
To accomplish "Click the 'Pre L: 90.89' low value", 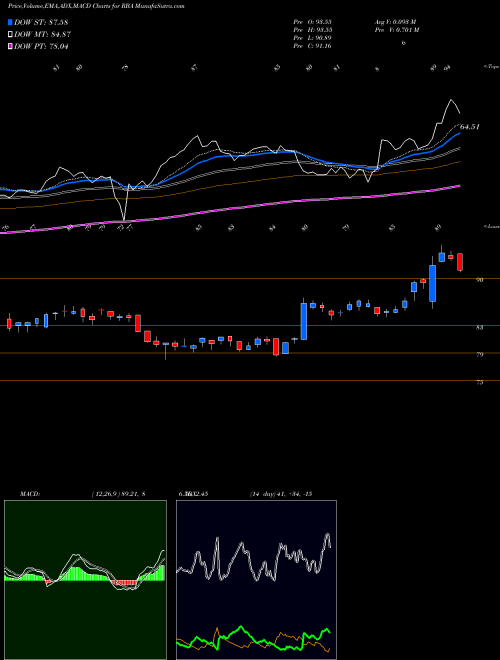I will pyautogui.click(x=312, y=38).
